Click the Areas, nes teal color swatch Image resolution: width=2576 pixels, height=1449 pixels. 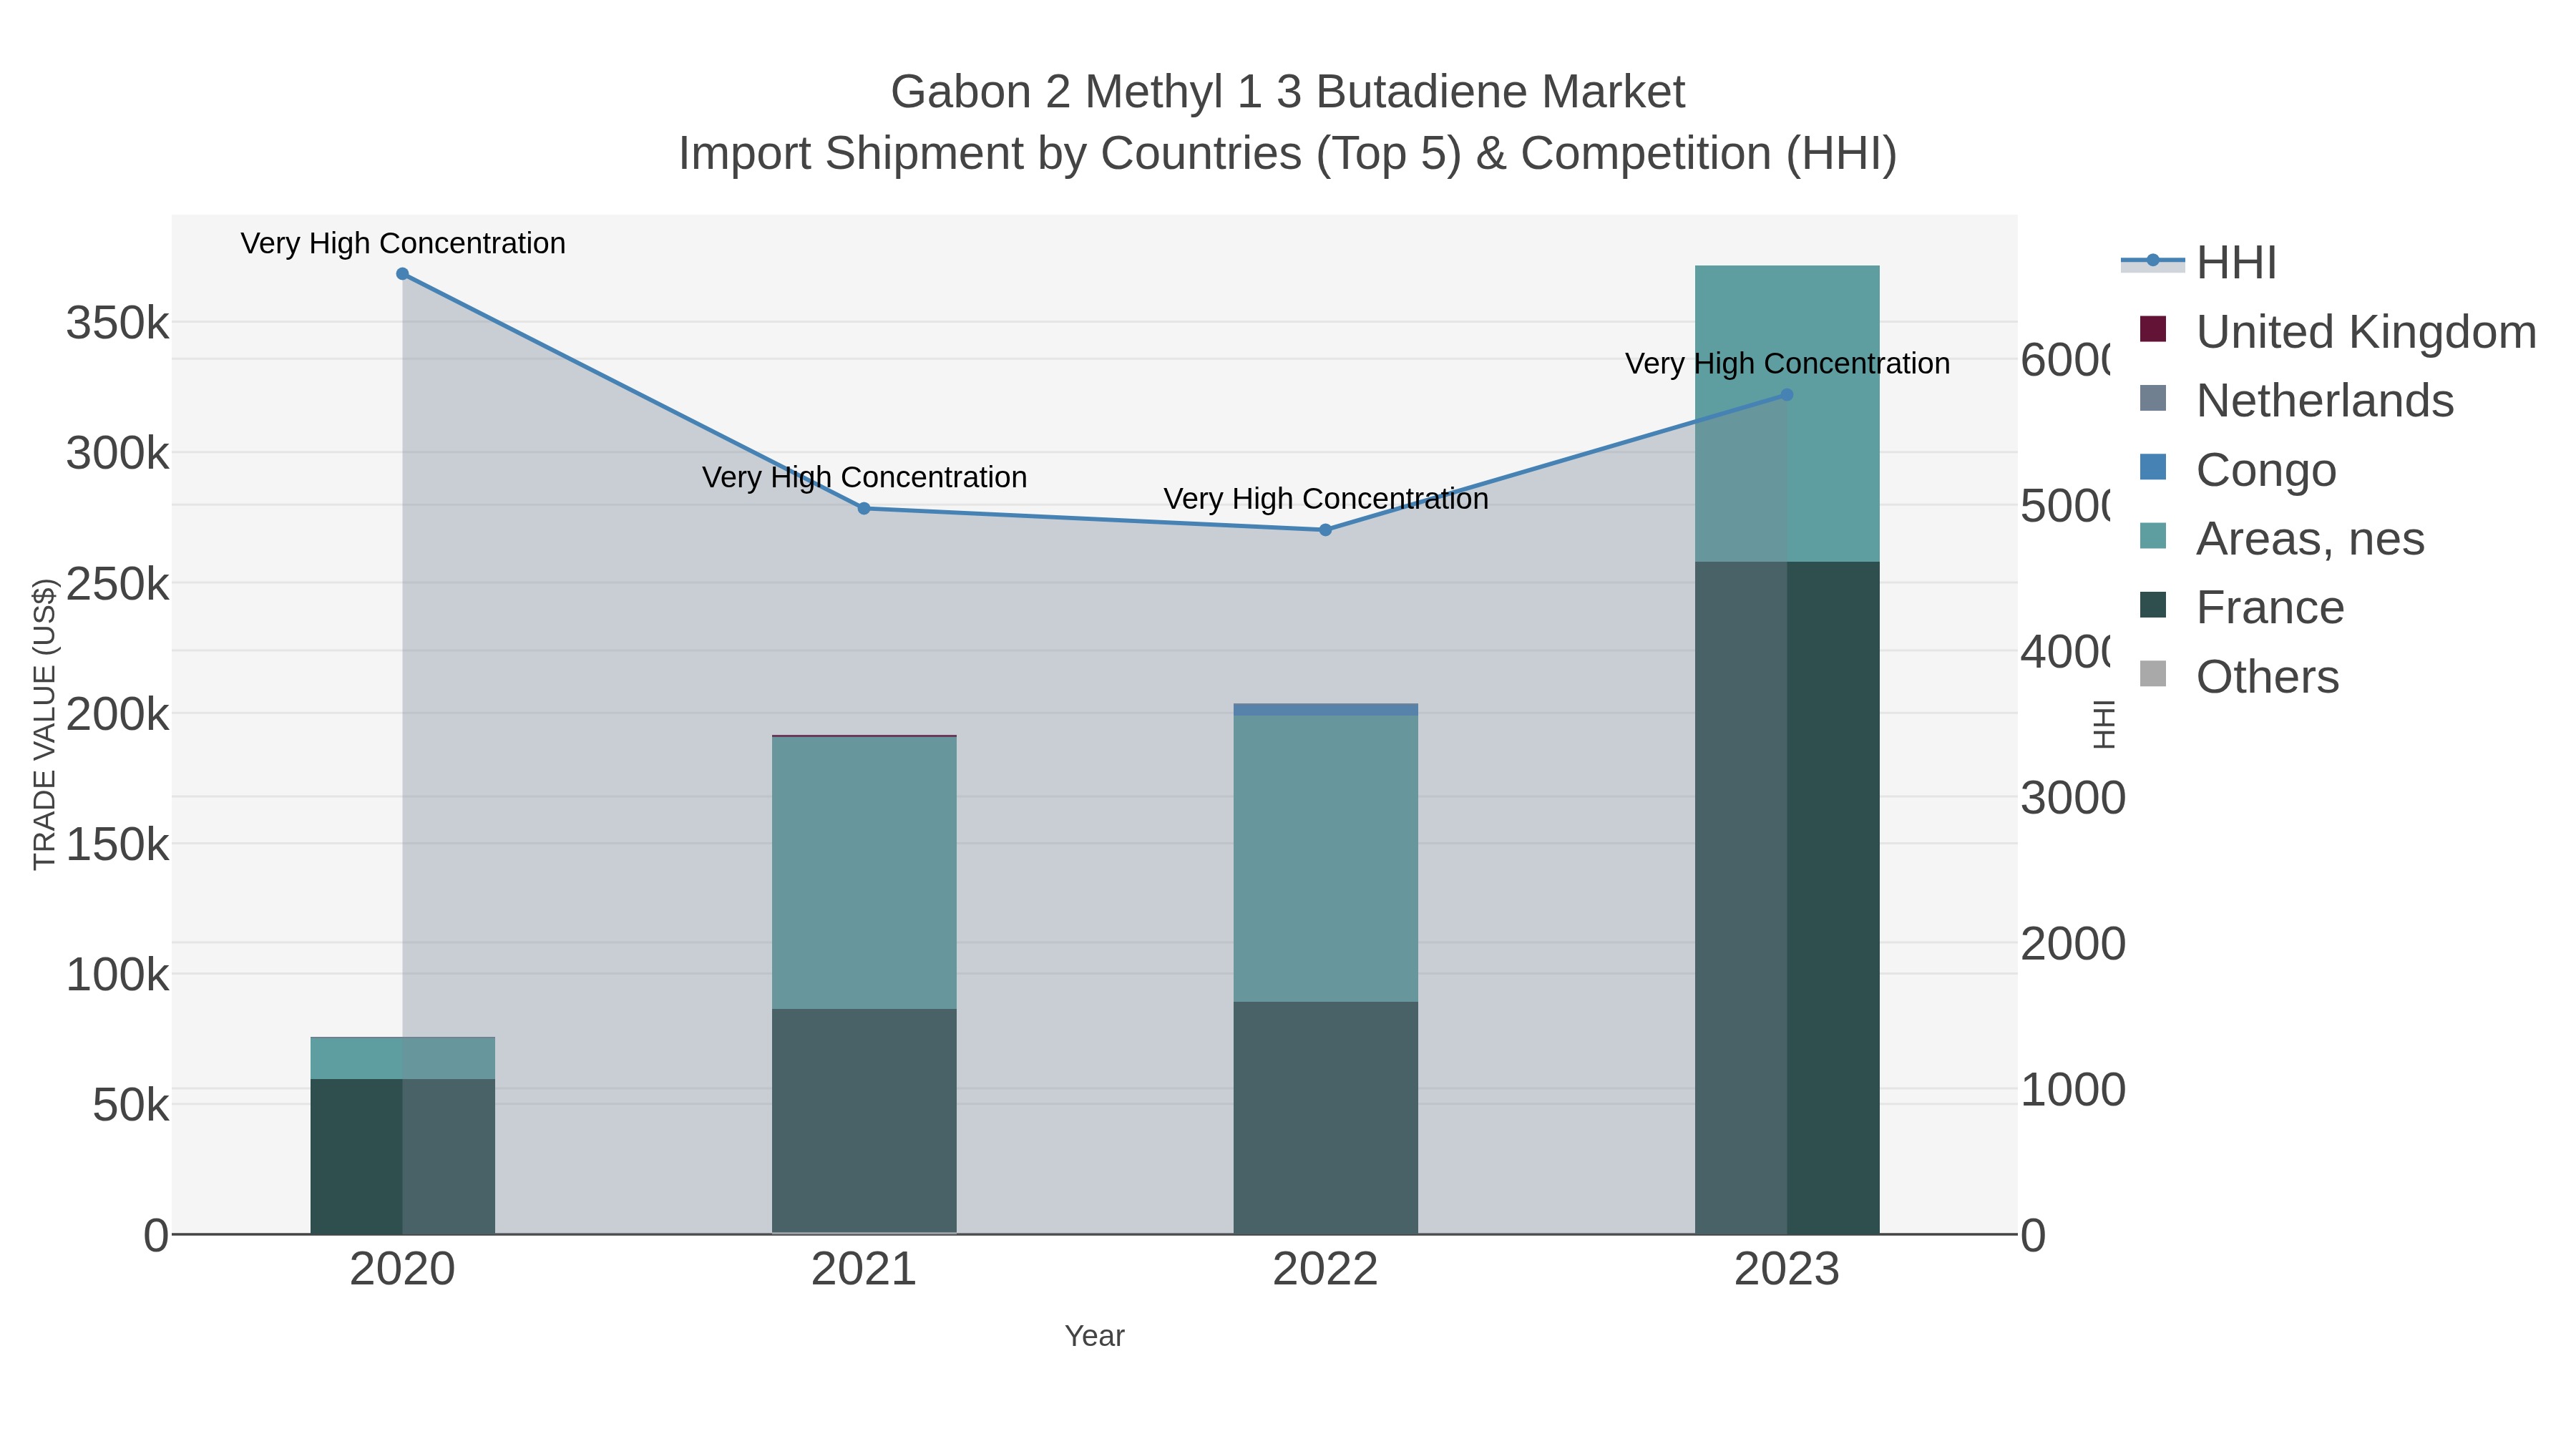point(2153,536)
